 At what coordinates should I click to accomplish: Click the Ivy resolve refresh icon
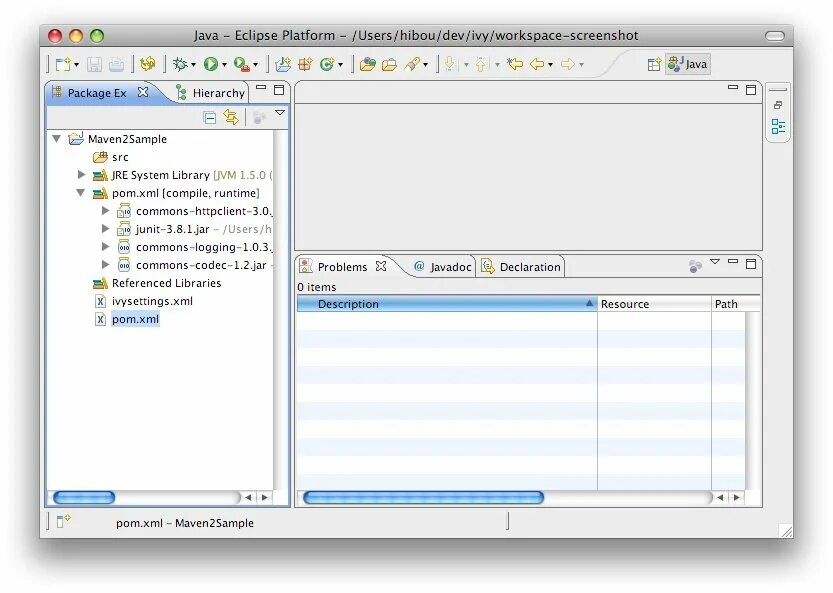coord(147,64)
